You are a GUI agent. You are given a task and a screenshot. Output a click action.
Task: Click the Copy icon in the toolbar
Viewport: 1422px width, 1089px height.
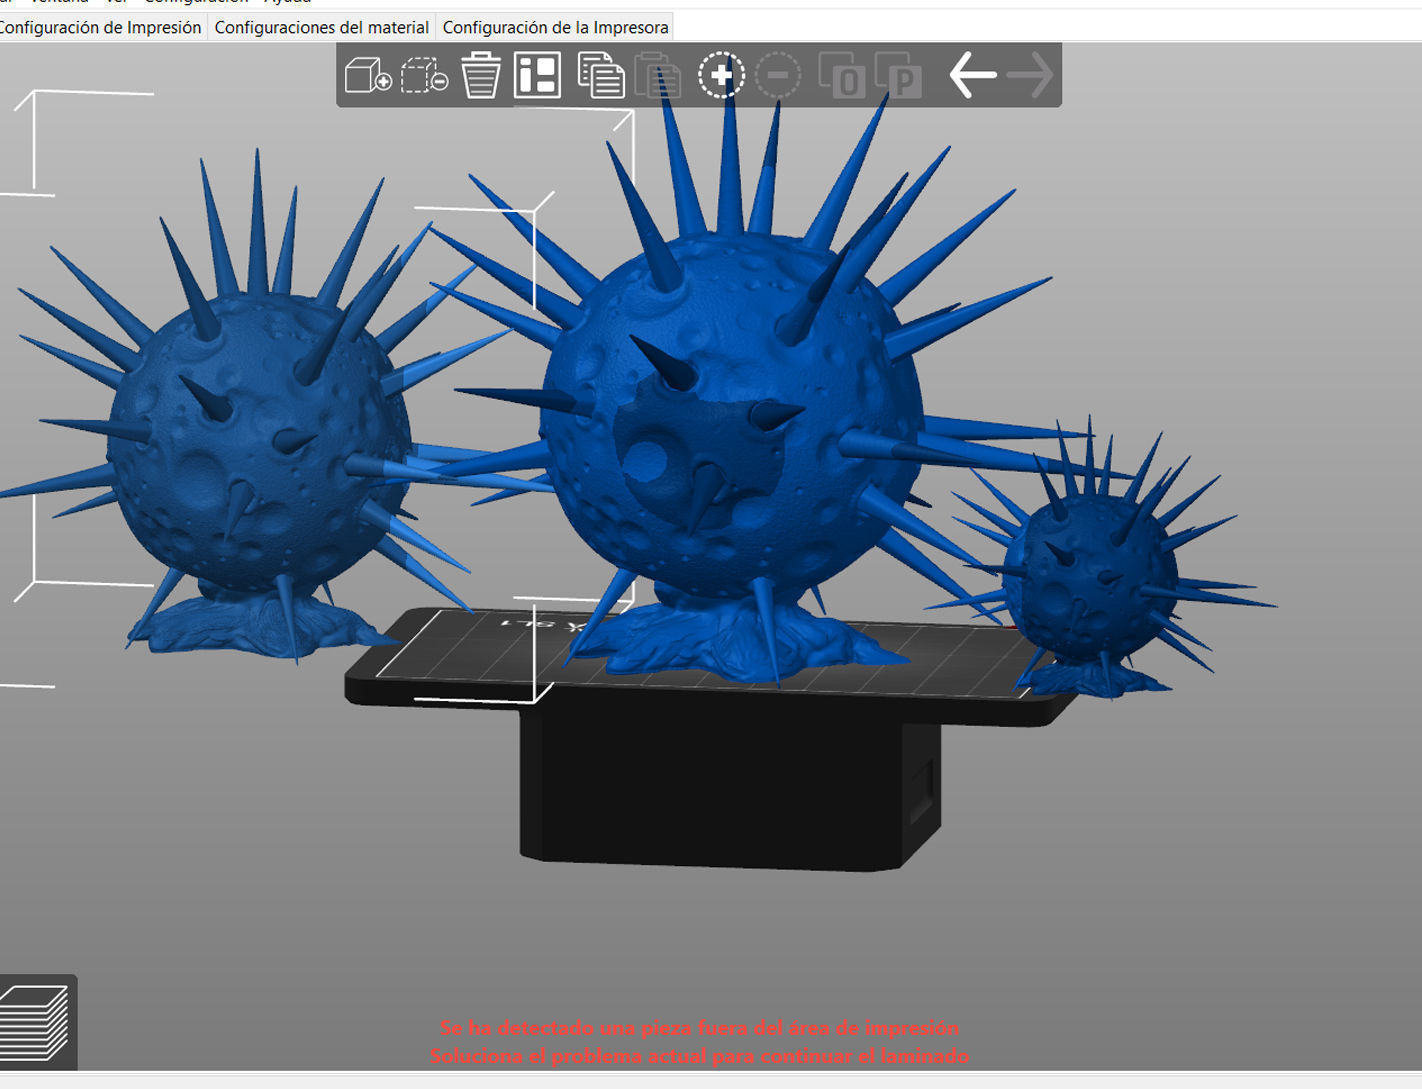pyautogui.click(x=601, y=75)
